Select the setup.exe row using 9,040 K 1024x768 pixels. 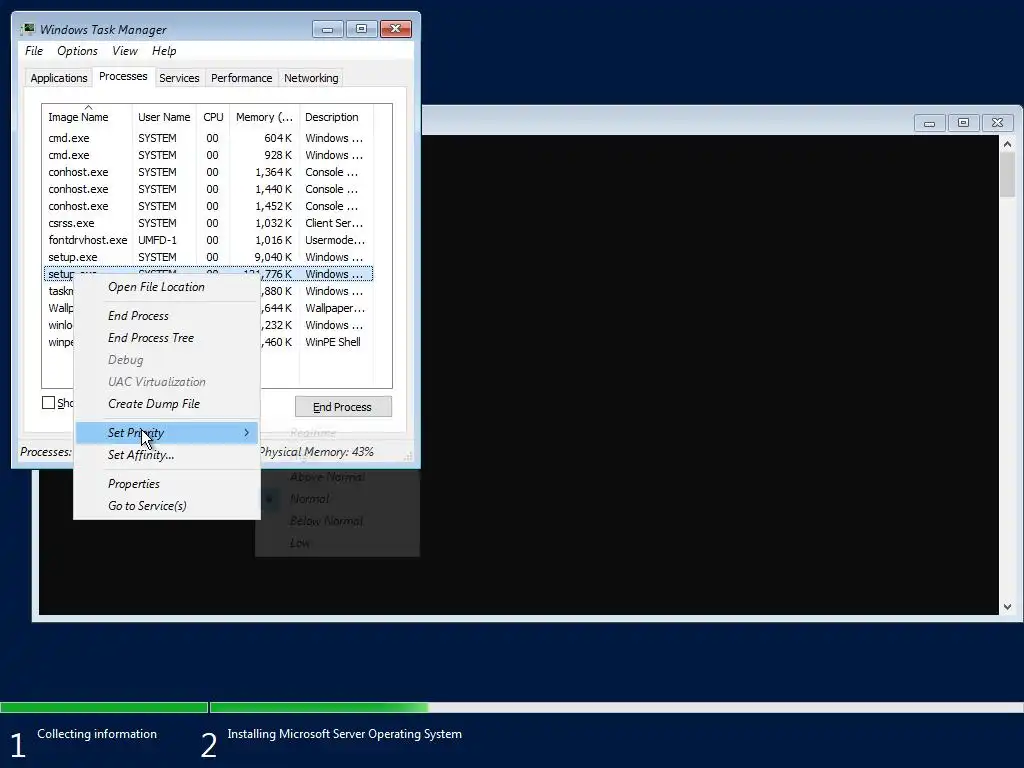click(x=208, y=257)
